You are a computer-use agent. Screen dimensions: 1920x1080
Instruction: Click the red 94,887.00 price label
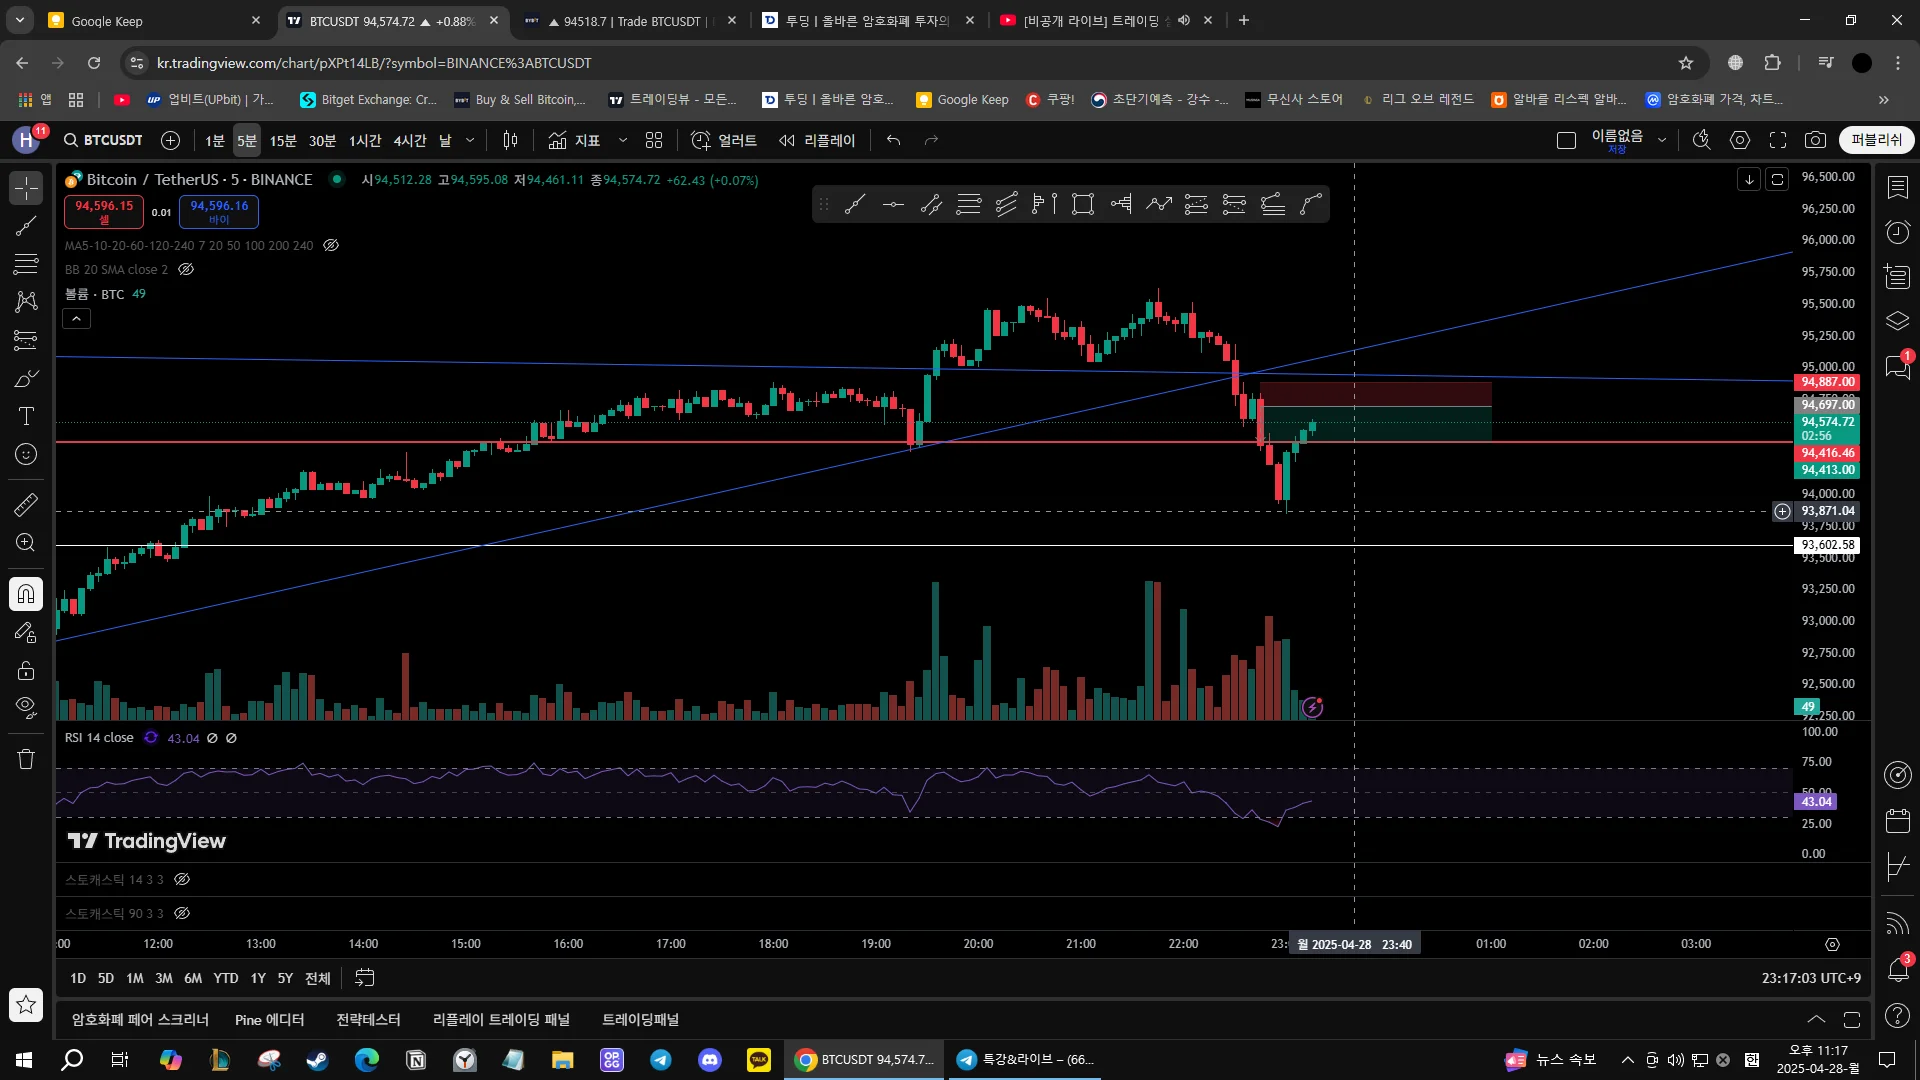tap(1828, 382)
